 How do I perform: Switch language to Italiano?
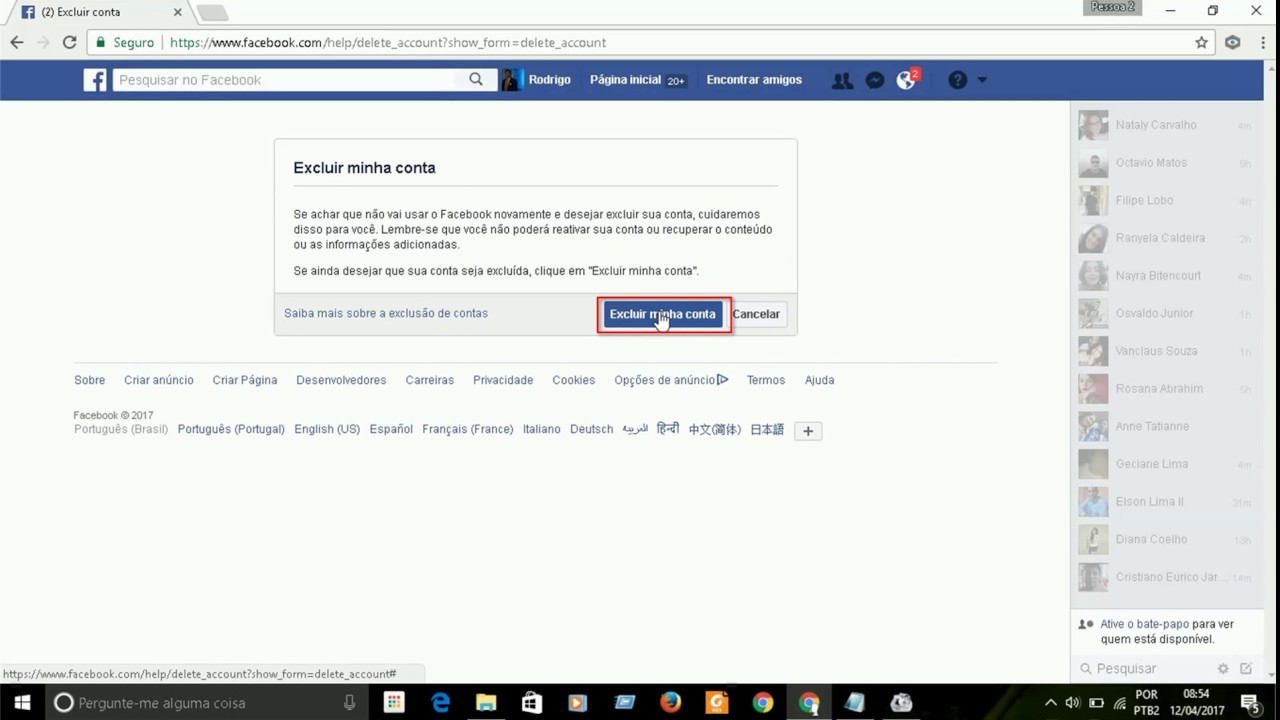542,429
